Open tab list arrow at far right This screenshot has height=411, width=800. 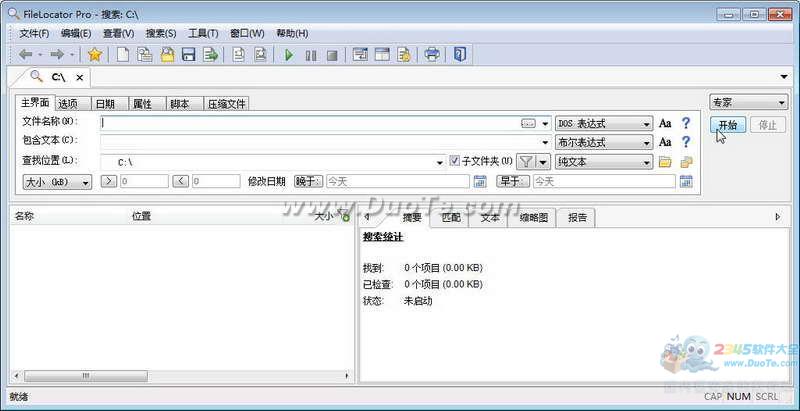[784, 77]
